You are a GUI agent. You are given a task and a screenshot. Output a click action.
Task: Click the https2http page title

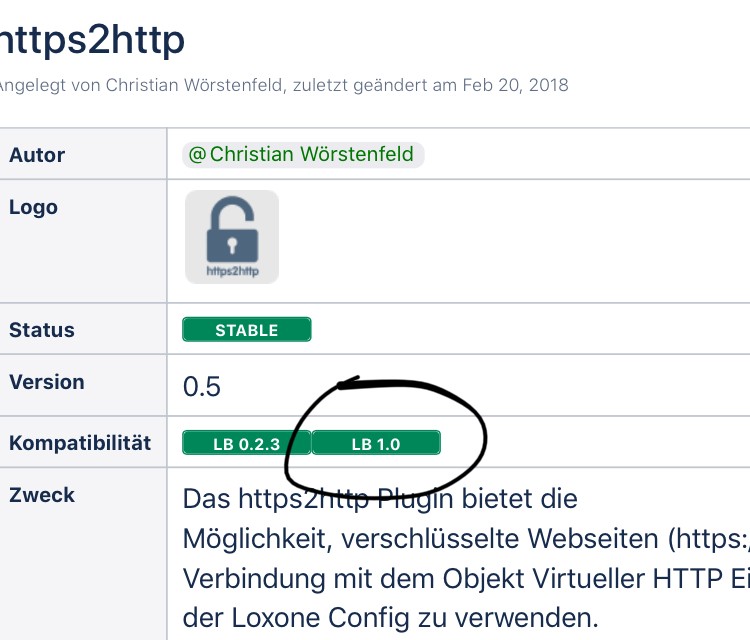(x=92, y=40)
